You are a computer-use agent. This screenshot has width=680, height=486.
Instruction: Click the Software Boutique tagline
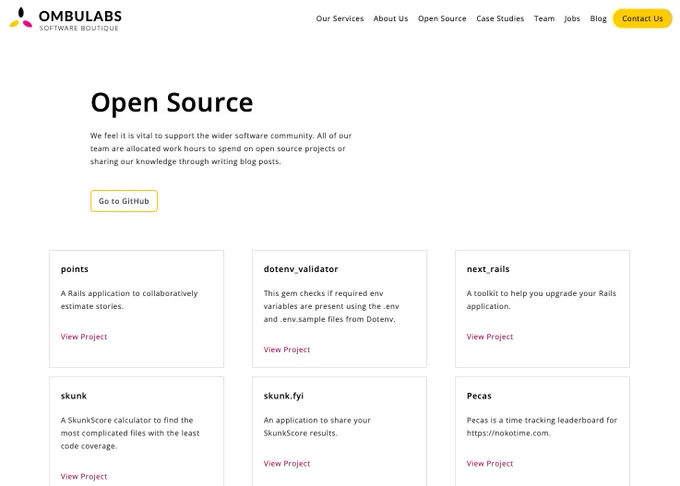click(x=79, y=28)
